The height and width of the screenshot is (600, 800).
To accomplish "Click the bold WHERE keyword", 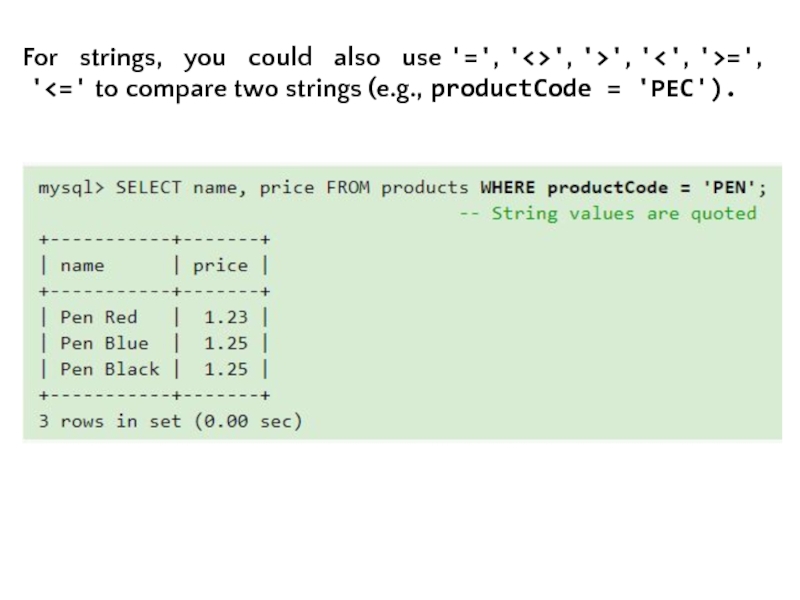I will tap(508, 187).
